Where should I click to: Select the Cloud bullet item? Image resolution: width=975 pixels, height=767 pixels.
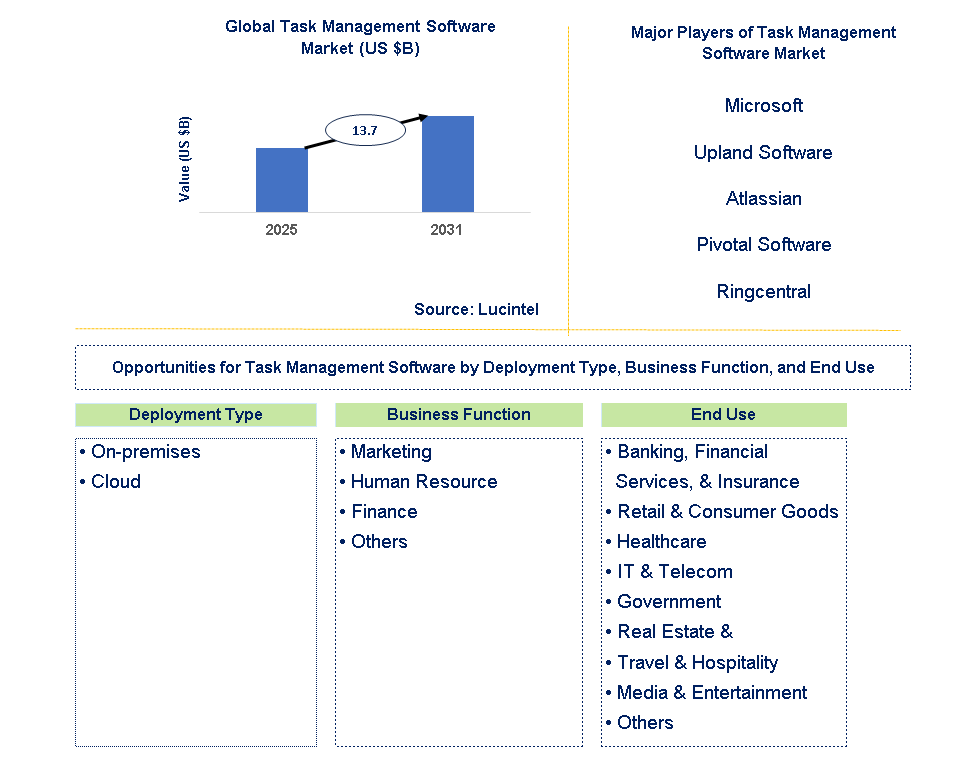click(111, 481)
